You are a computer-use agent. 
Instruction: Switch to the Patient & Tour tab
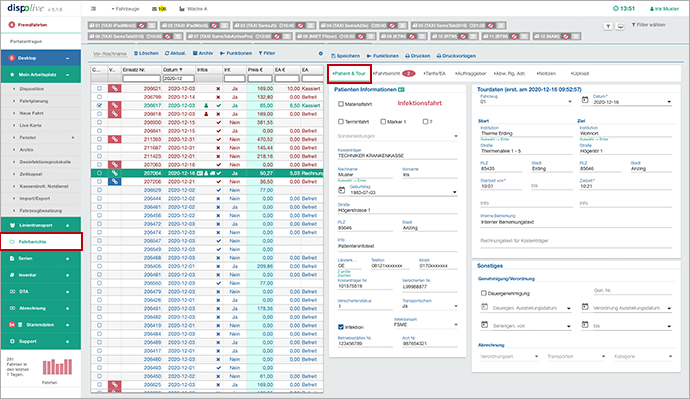(349, 73)
